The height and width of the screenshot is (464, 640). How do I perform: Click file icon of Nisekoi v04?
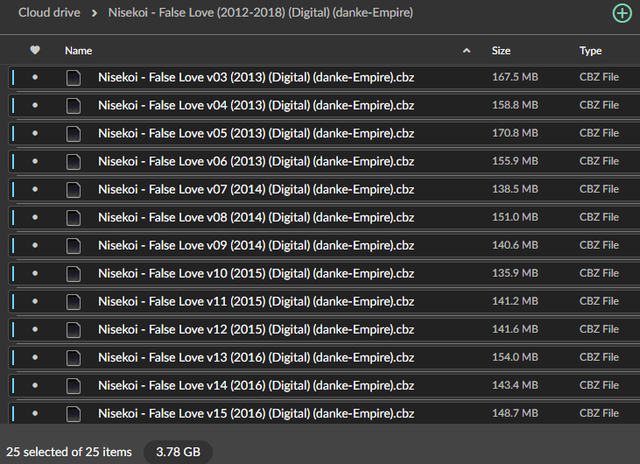73,106
